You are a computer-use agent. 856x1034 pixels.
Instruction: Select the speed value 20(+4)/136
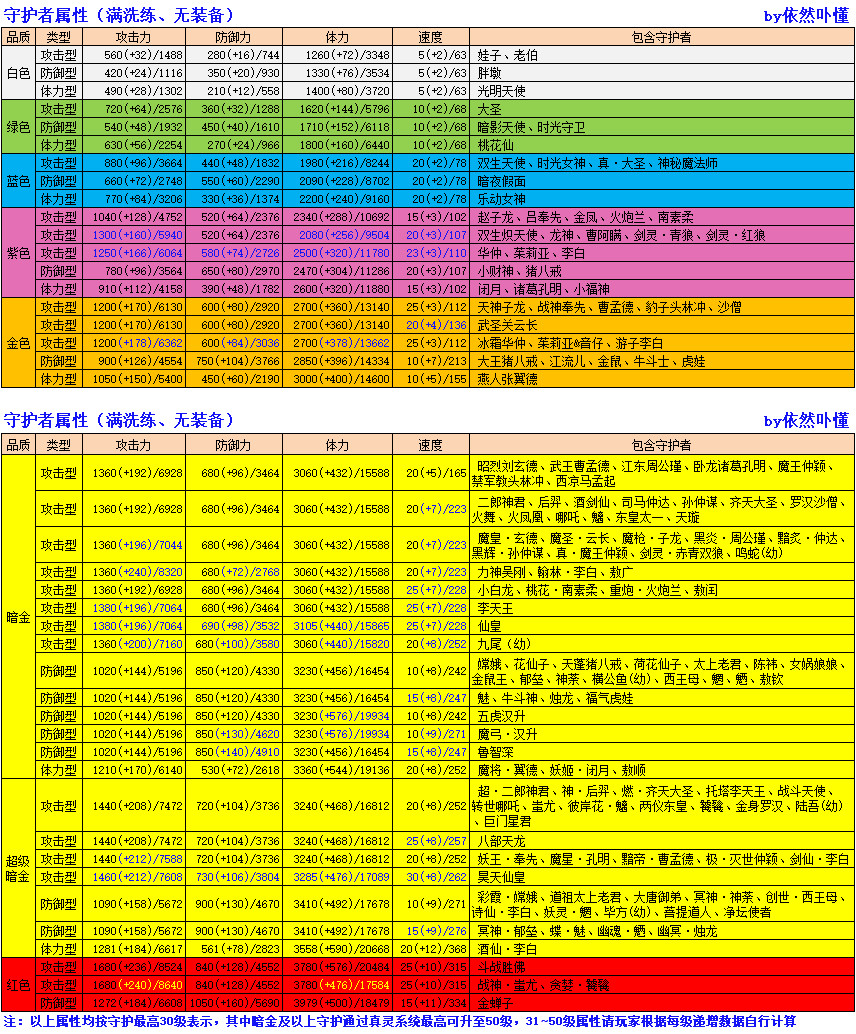point(437,325)
